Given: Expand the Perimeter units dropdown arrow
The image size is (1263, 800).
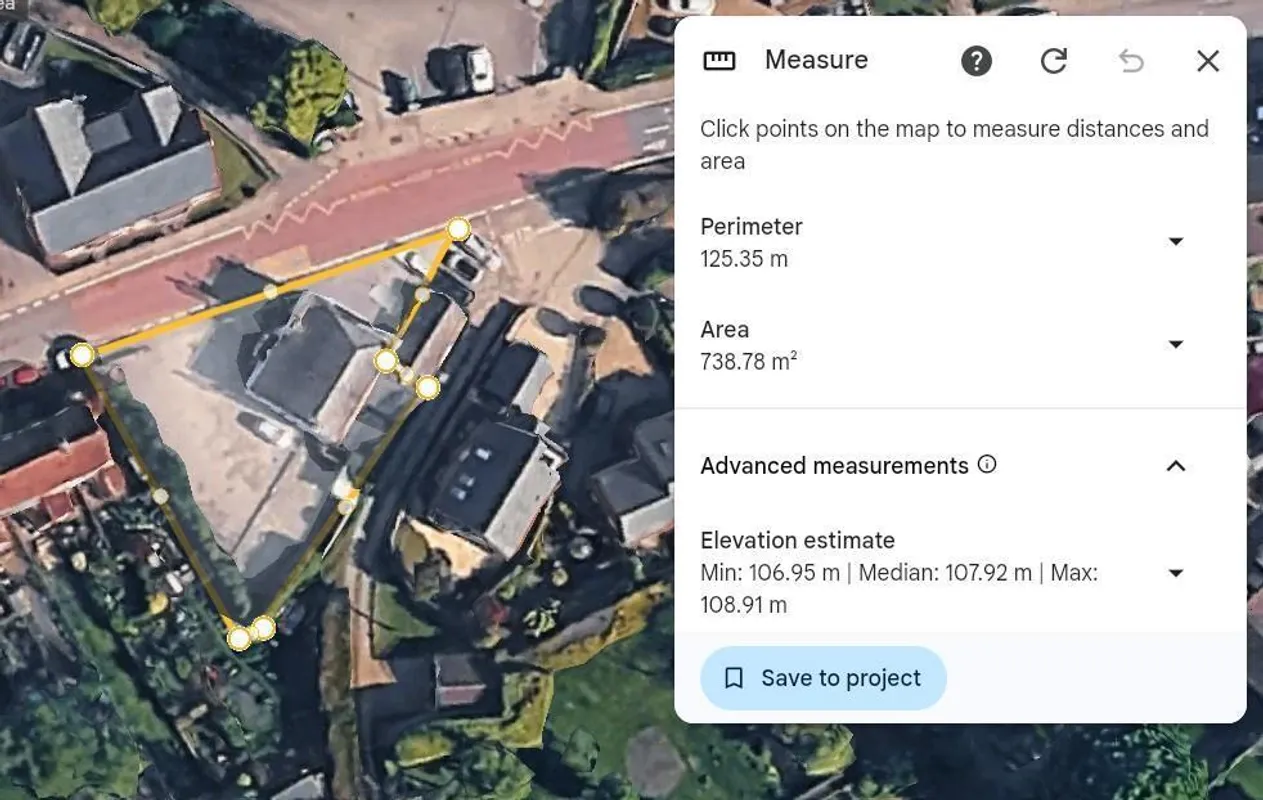Looking at the screenshot, I should click(x=1176, y=241).
